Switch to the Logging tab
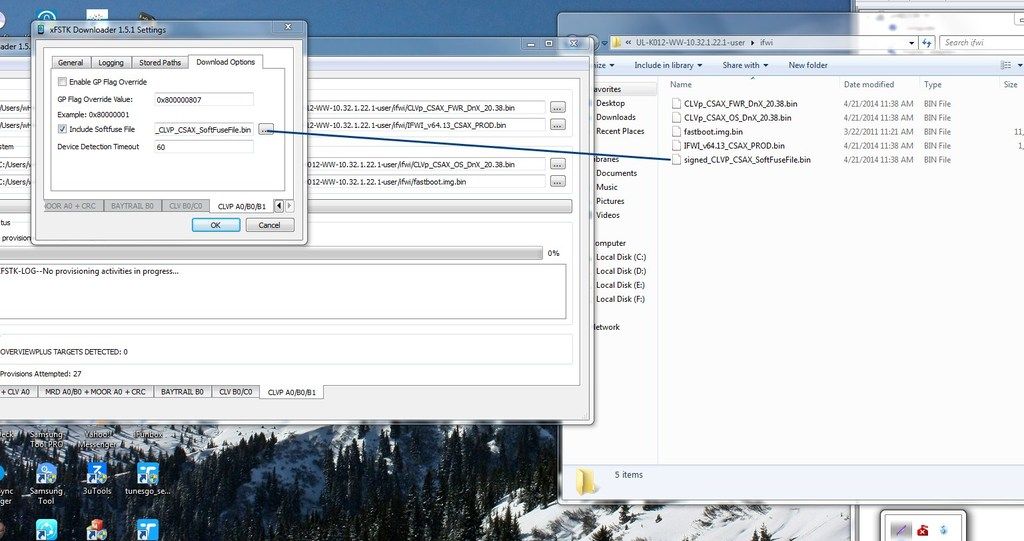Image resolution: width=1024 pixels, height=541 pixels. pos(111,63)
